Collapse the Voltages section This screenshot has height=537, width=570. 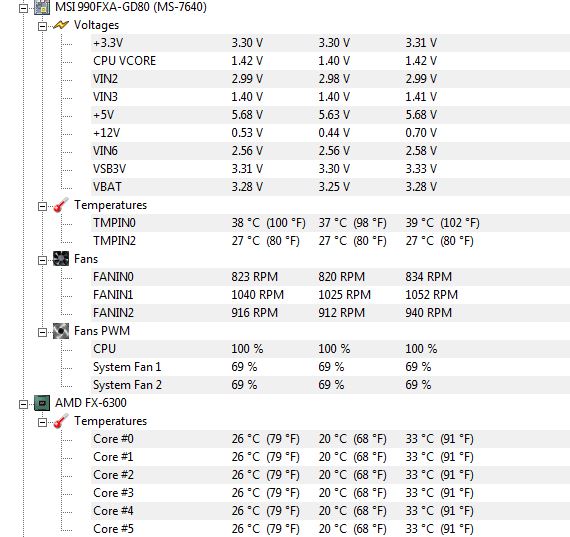coord(43,26)
